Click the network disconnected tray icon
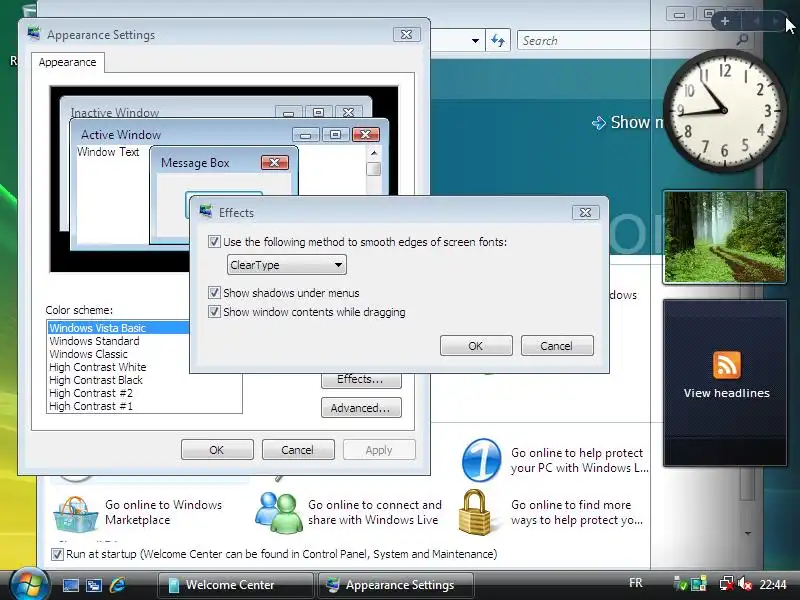The image size is (800, 600). click(727, 583)
